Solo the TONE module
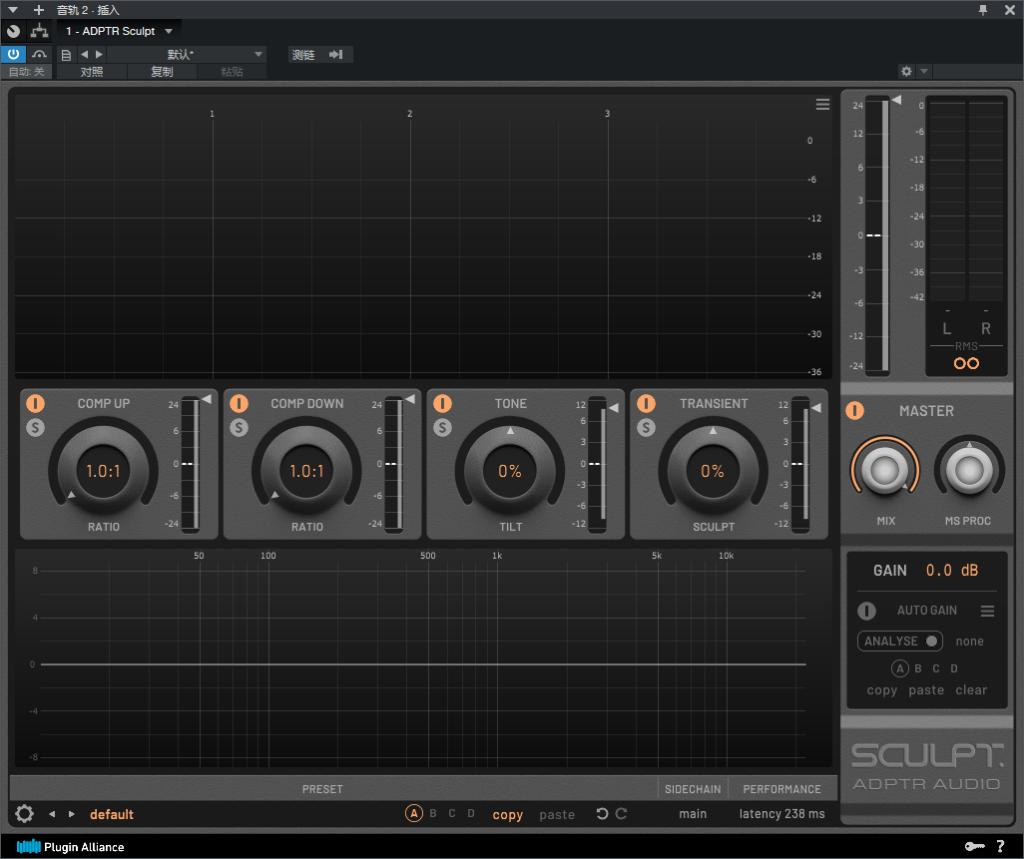Viewport: 1024px width, 859px height. pos(442,428)
